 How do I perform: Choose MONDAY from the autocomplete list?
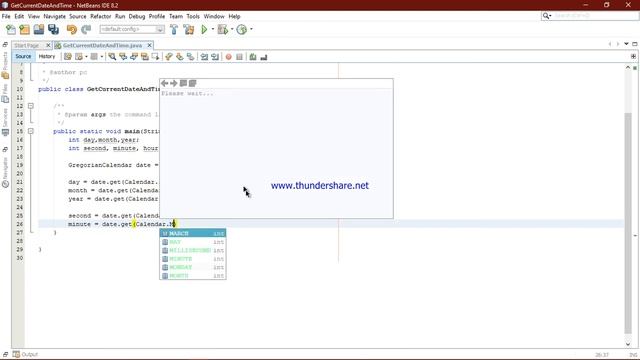(193, 267)
